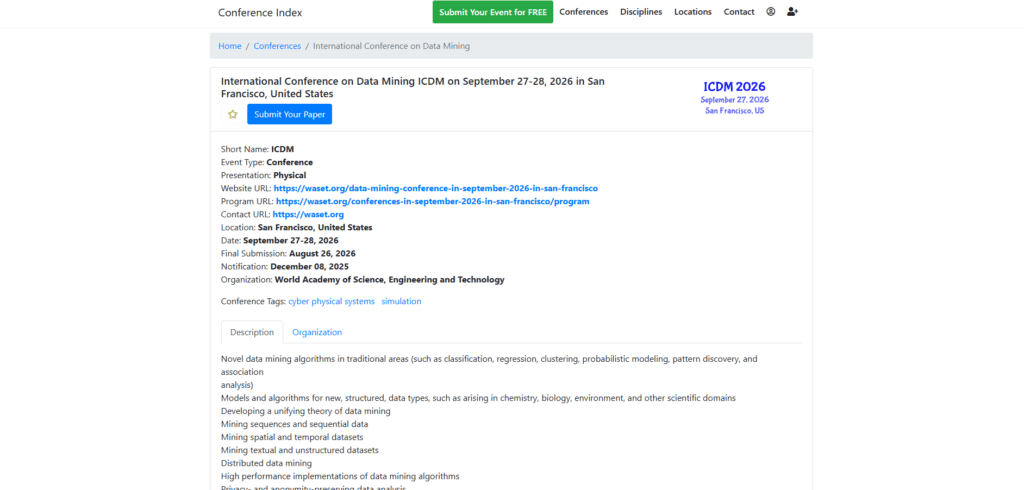The height and width of the screenshot is (490, 1024).
Task: Click 'World Academy of Science, Engineering and Technology'
Action: pyautogui.click(x=390, y=280)
